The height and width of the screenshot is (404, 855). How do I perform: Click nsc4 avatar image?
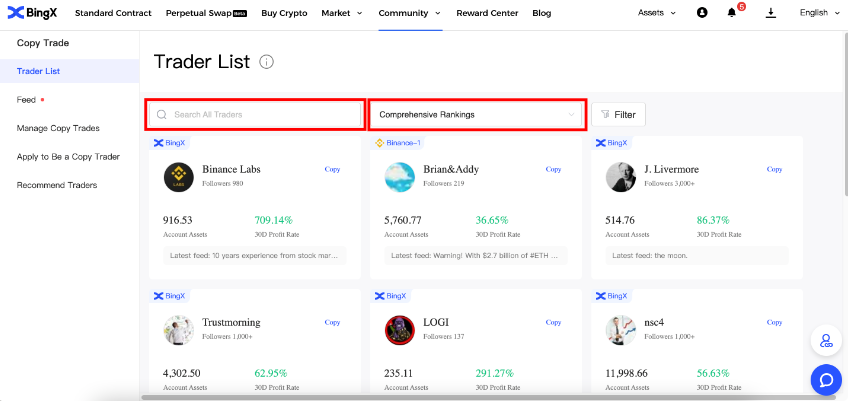pos(621,330)
